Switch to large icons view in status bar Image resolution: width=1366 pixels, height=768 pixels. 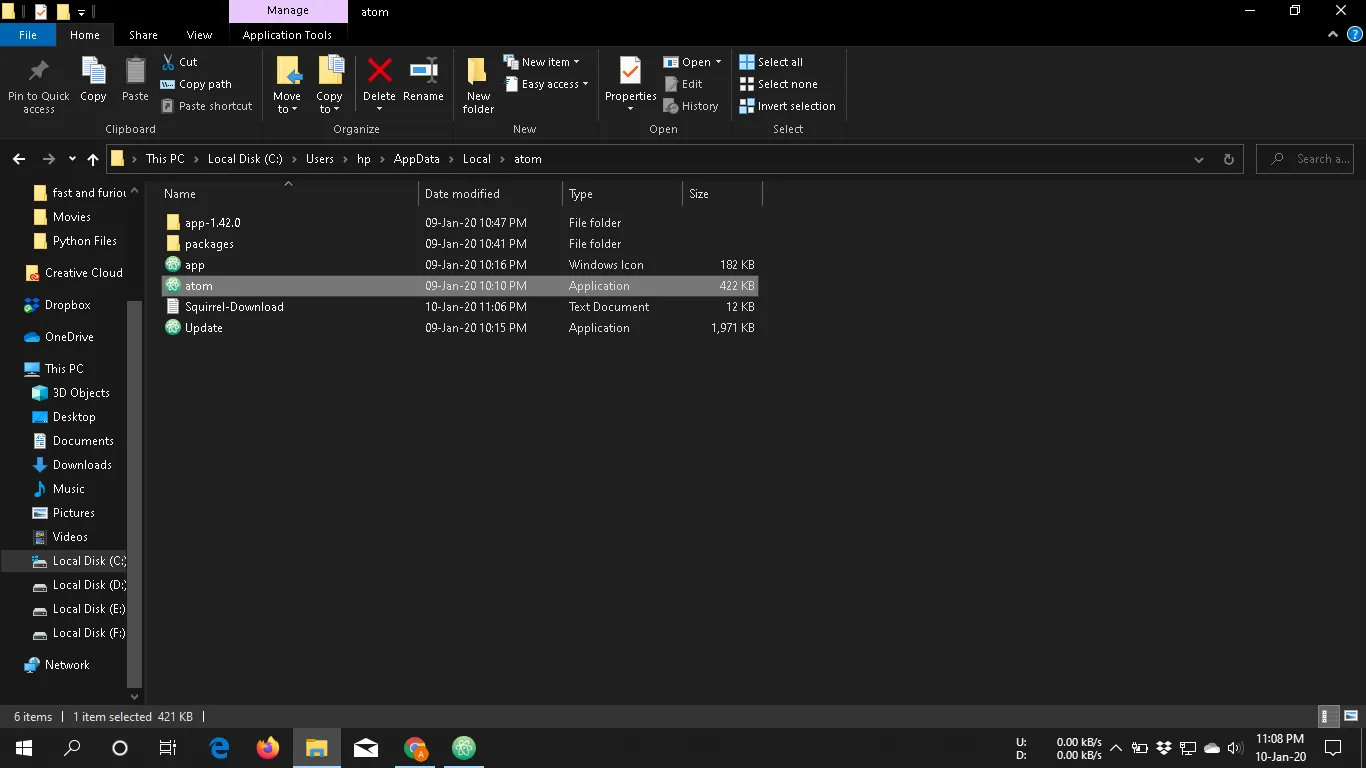(1351, 717)
